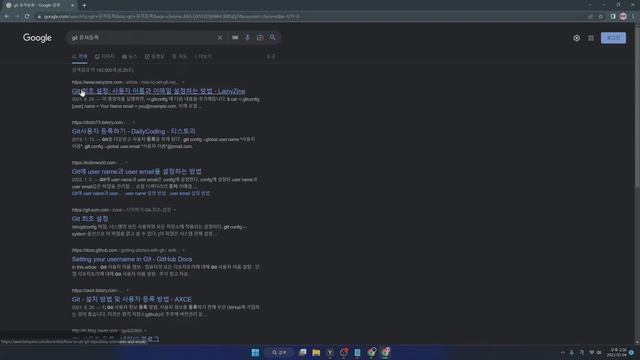This screenshot has height=360, width=640.
Task: Reload the page with the refresh icon
Action: [27, 16]
